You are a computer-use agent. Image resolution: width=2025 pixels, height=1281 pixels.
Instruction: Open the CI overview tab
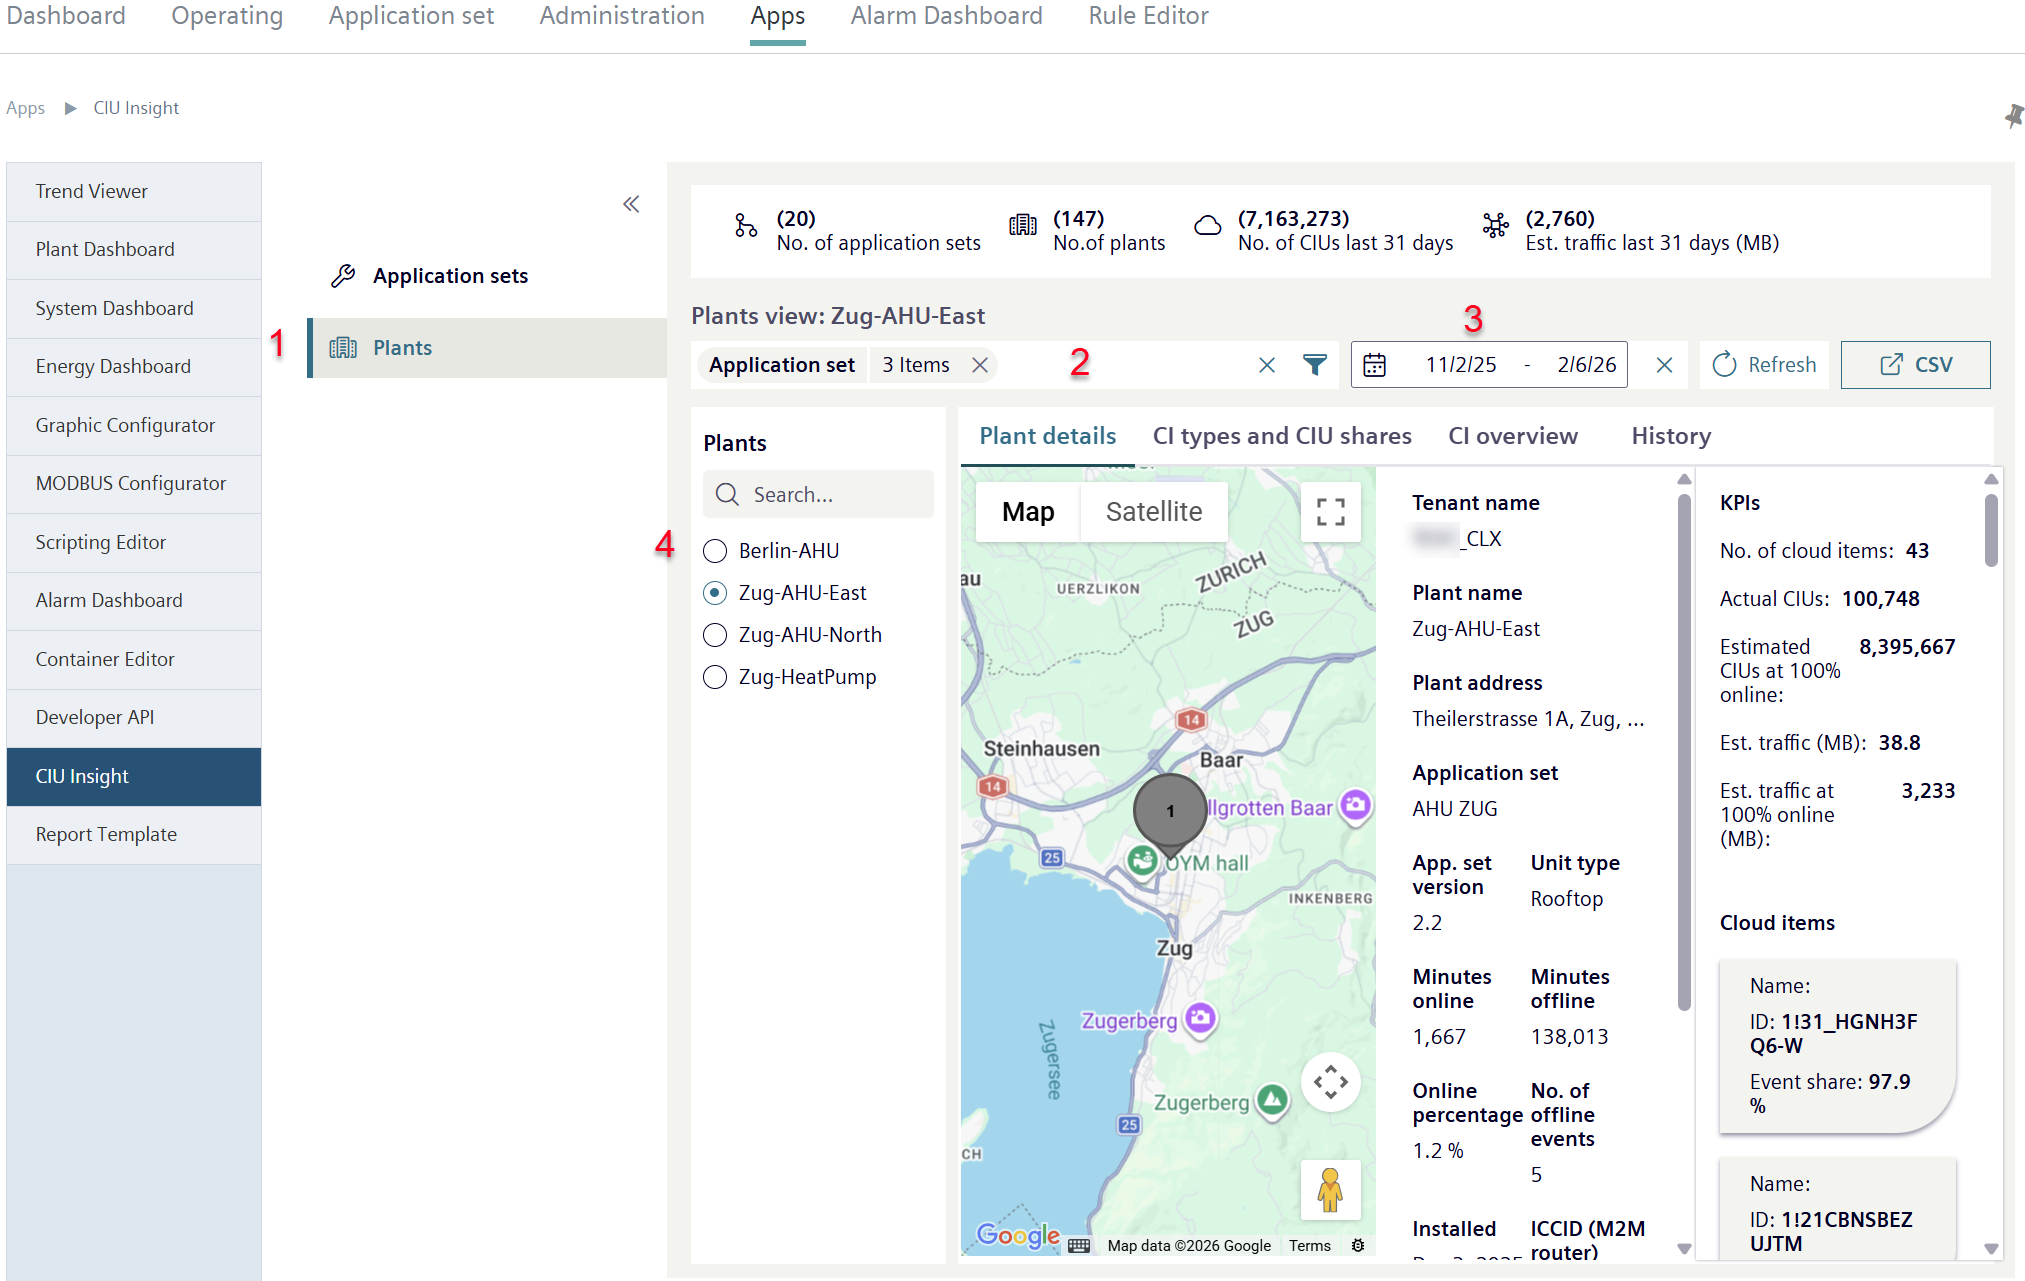1513,436
